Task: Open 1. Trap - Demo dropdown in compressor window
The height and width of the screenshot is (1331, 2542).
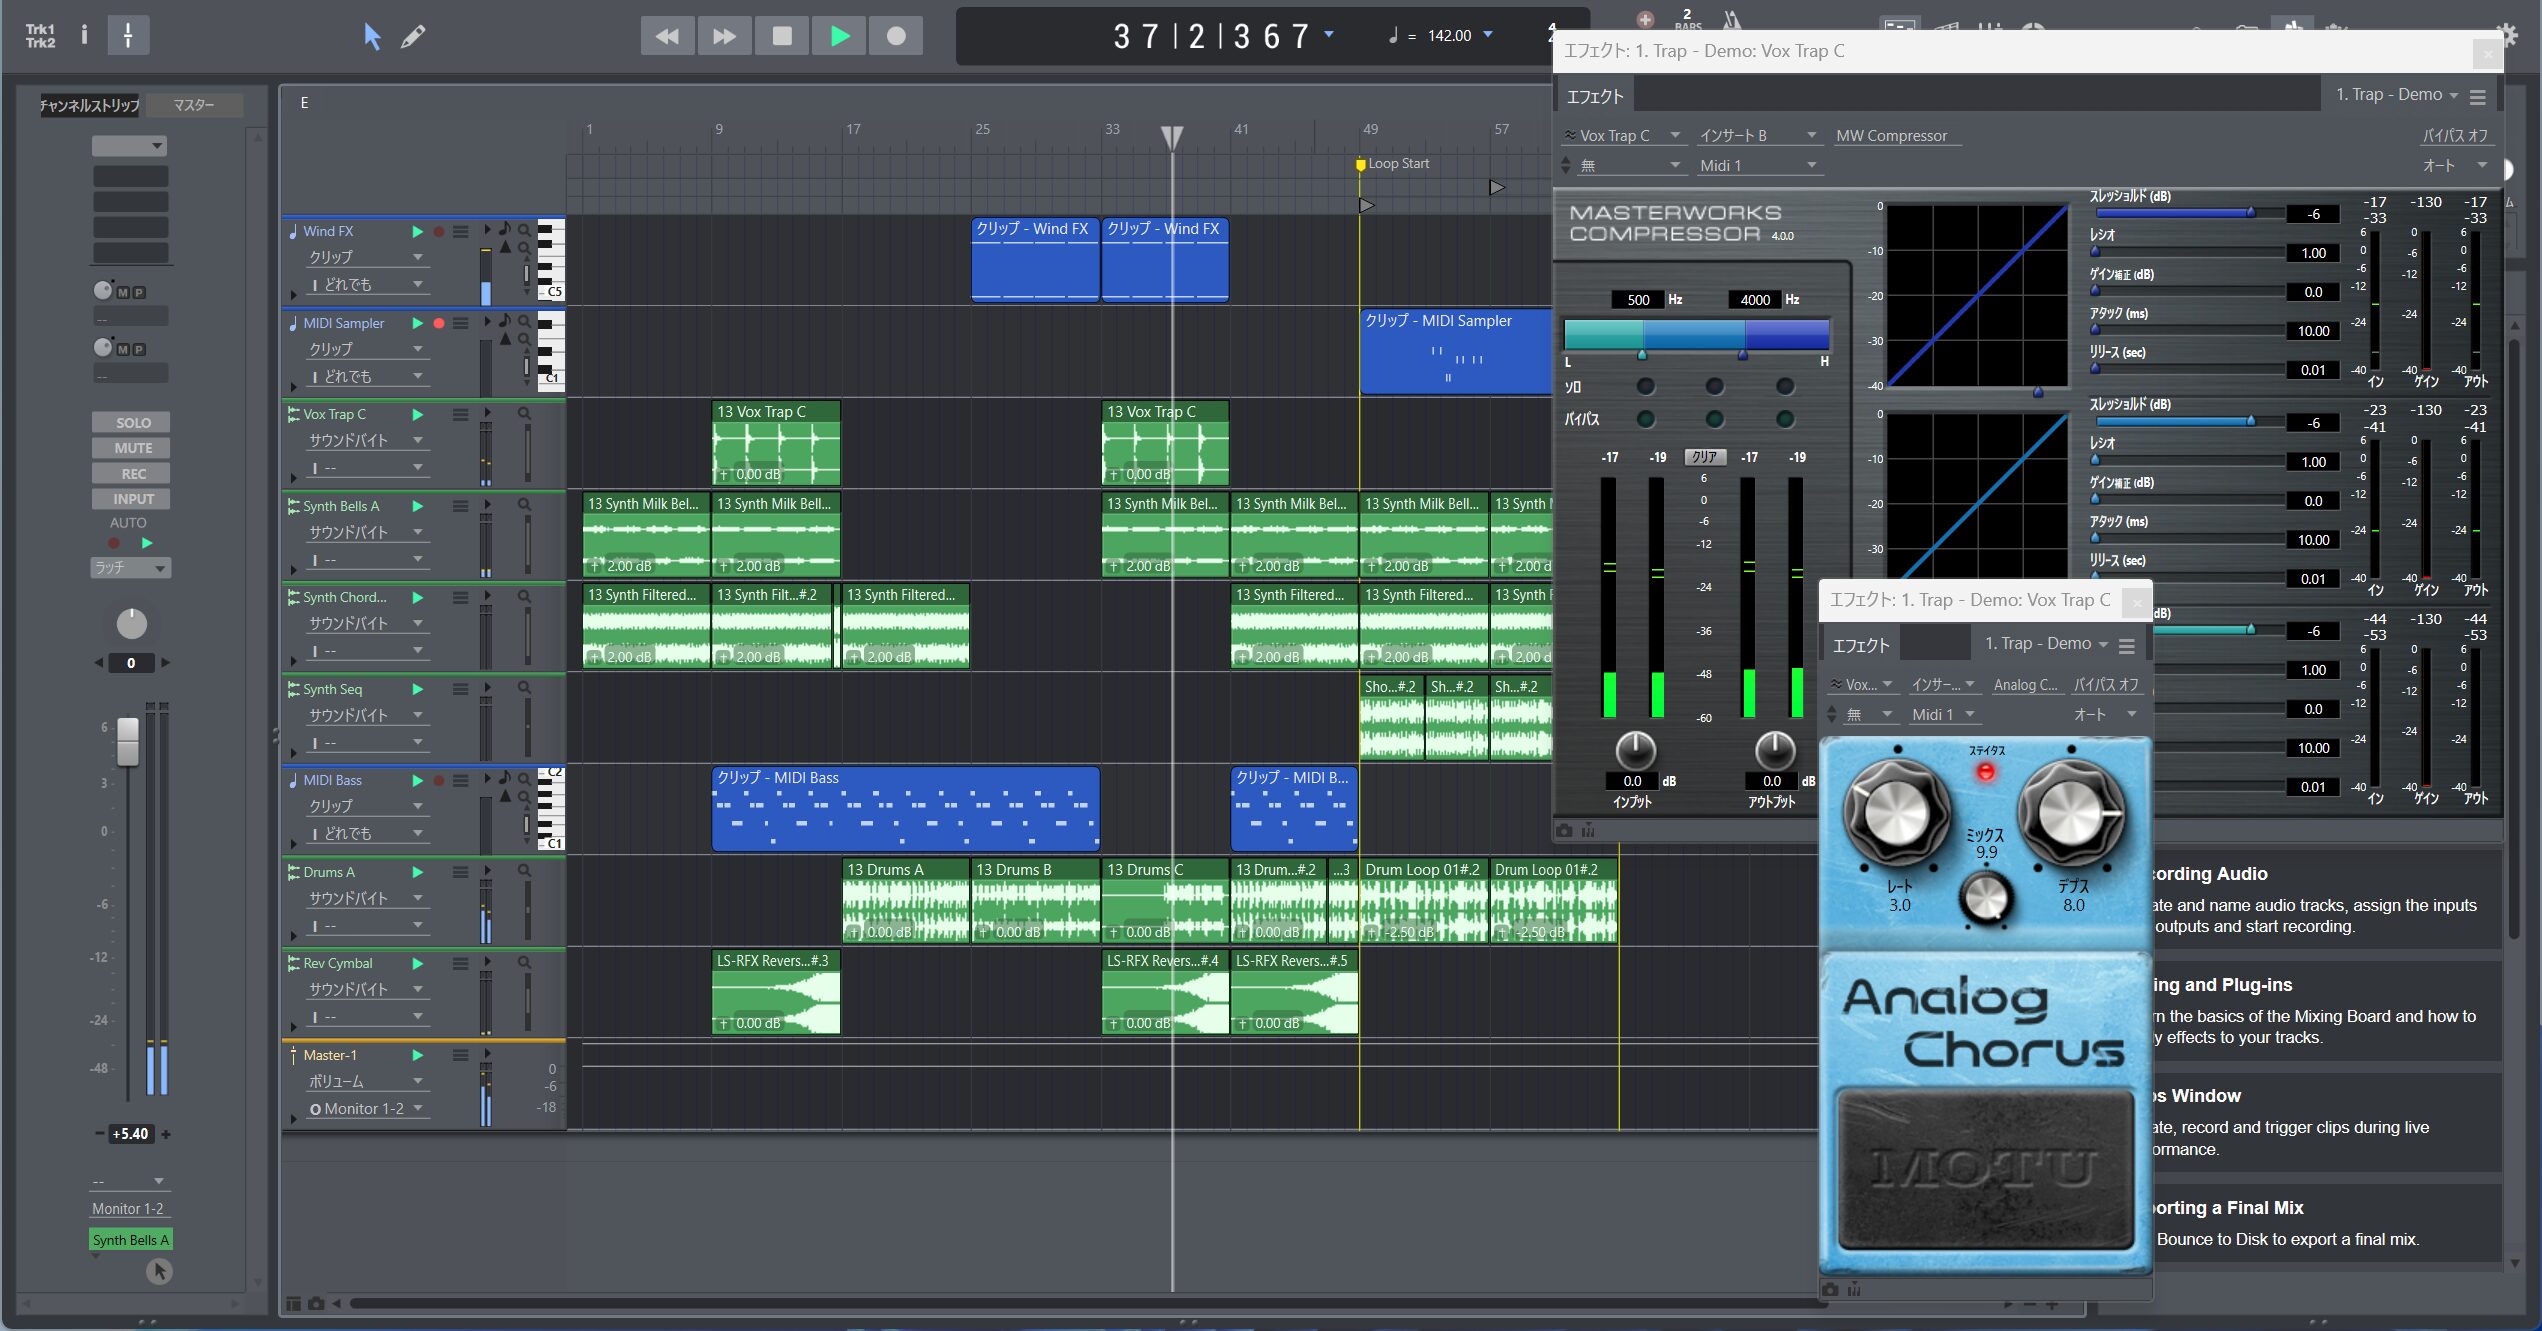Action: tap(2398, 95)
